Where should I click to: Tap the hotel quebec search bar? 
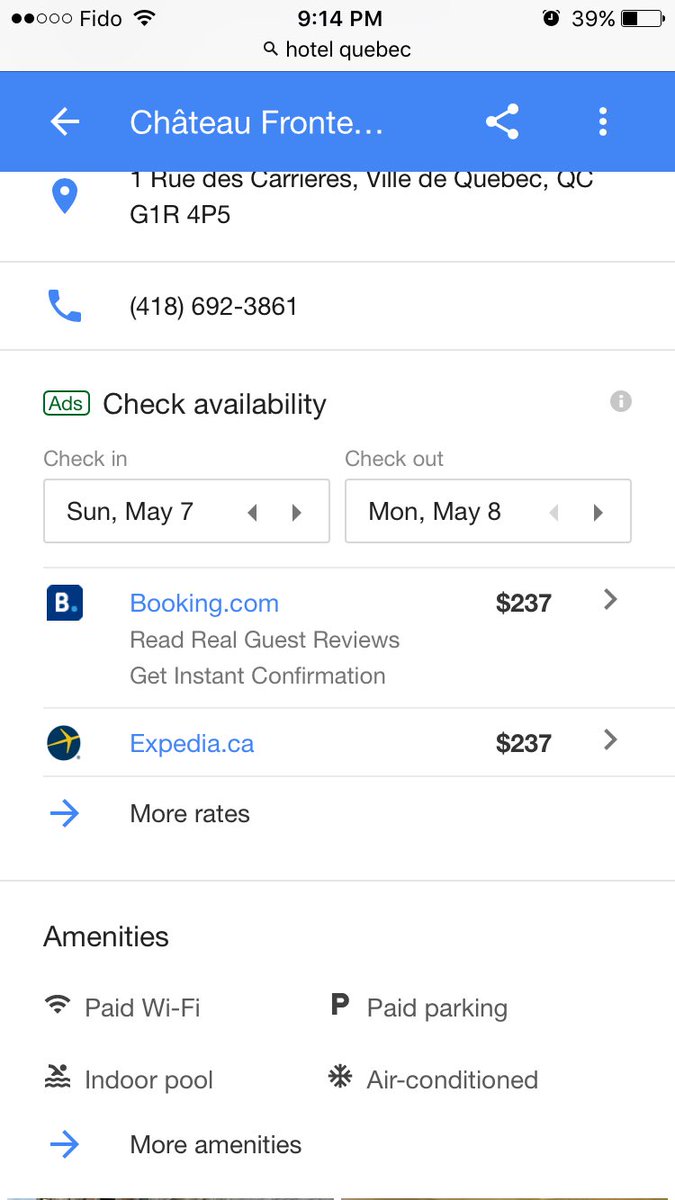click(337, 50)
